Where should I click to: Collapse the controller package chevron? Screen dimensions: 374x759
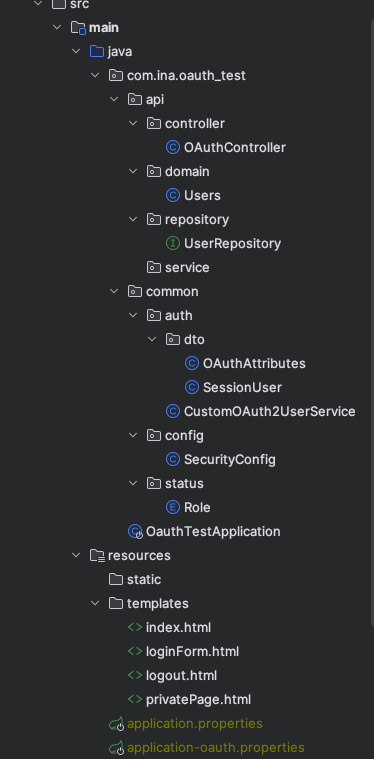[x=133, y=123]
